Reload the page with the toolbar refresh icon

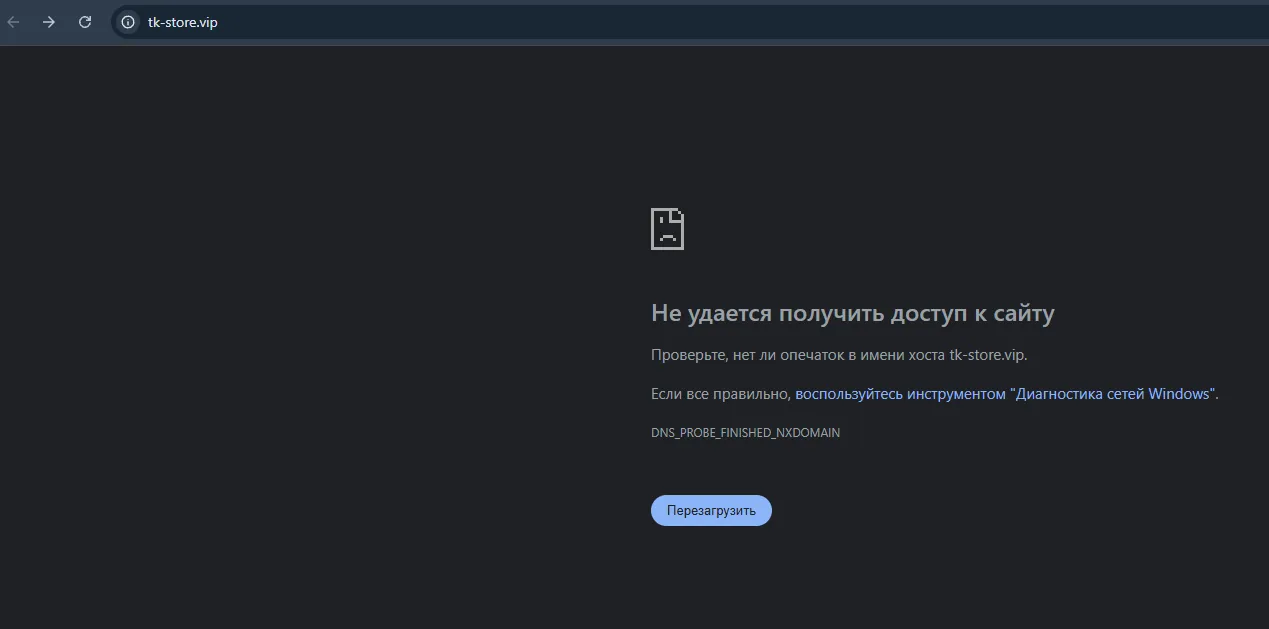coord(85,22)
